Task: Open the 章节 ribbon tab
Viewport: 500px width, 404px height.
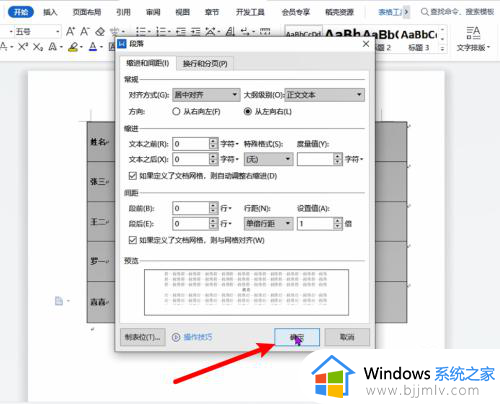Action: 212,12
